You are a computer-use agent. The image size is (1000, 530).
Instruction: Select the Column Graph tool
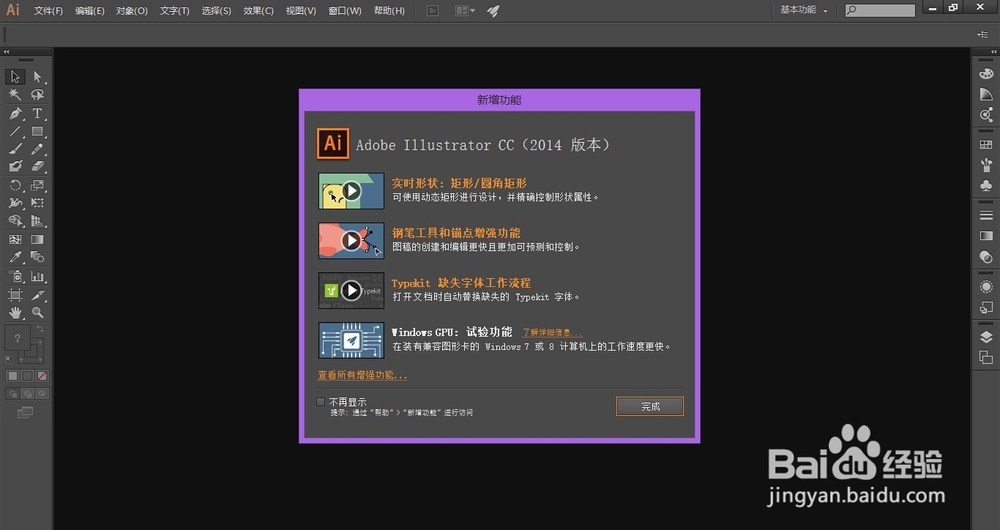[x=38, y=277]
